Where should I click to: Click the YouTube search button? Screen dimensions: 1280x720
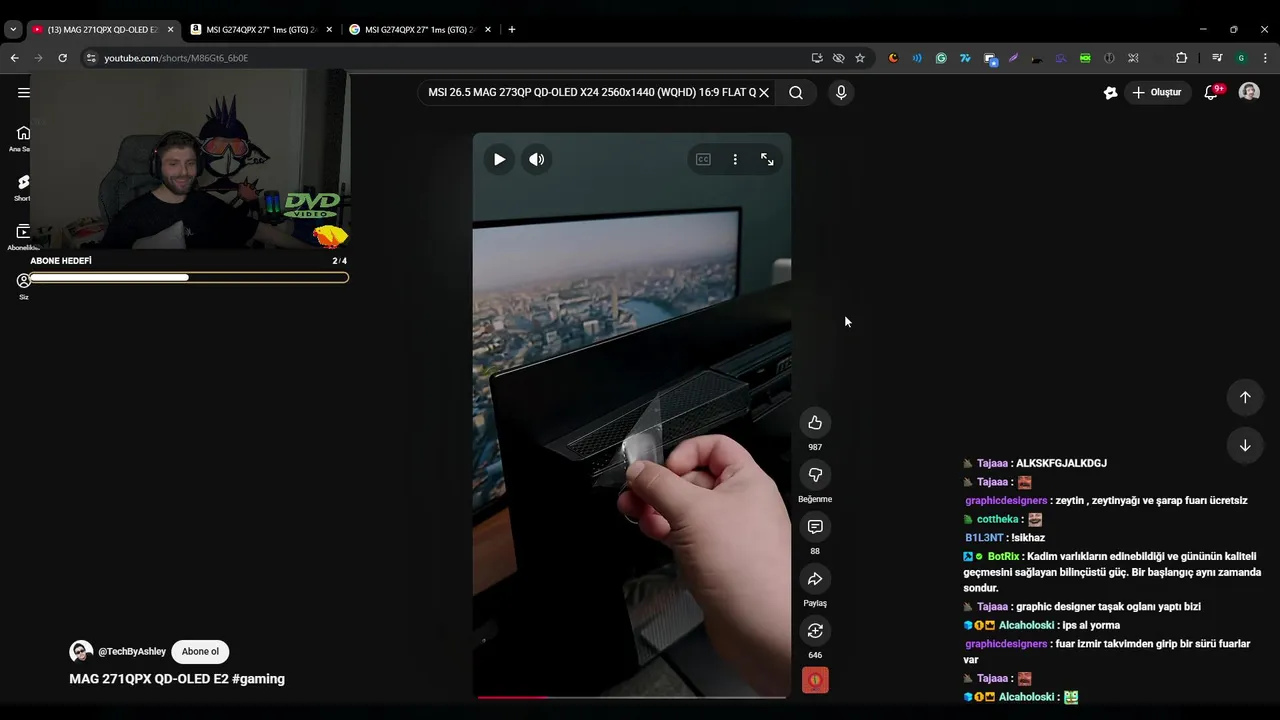coord(796,92)
